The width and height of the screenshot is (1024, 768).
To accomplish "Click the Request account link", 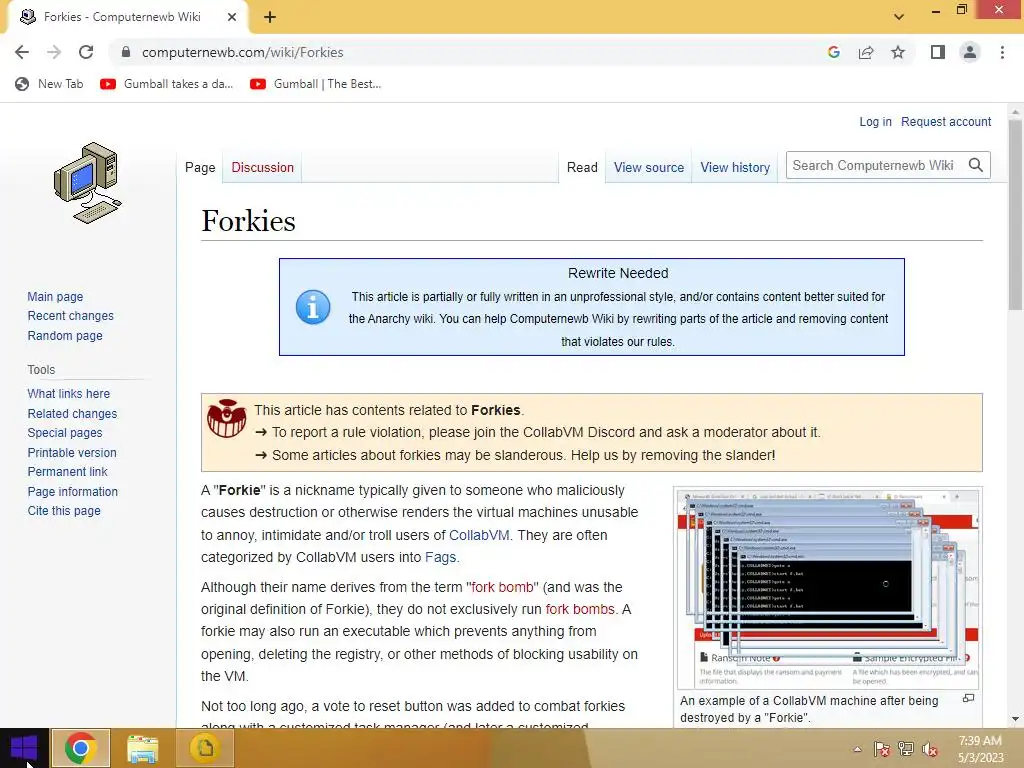I will pos(946,121).
